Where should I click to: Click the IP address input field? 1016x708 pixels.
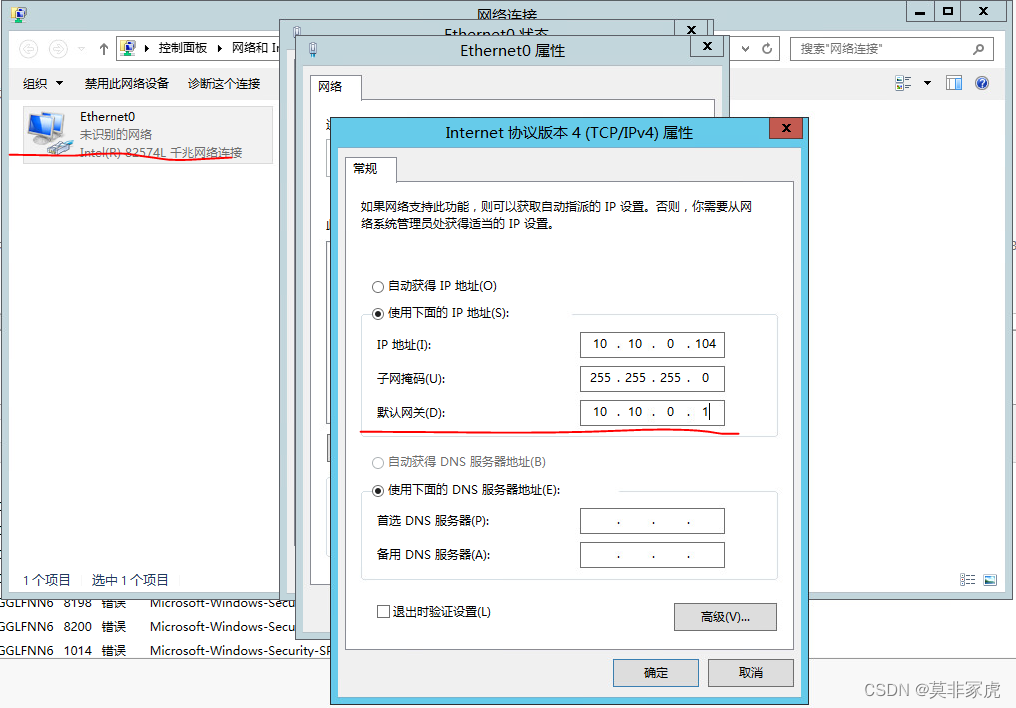click(x=652, y=345)
